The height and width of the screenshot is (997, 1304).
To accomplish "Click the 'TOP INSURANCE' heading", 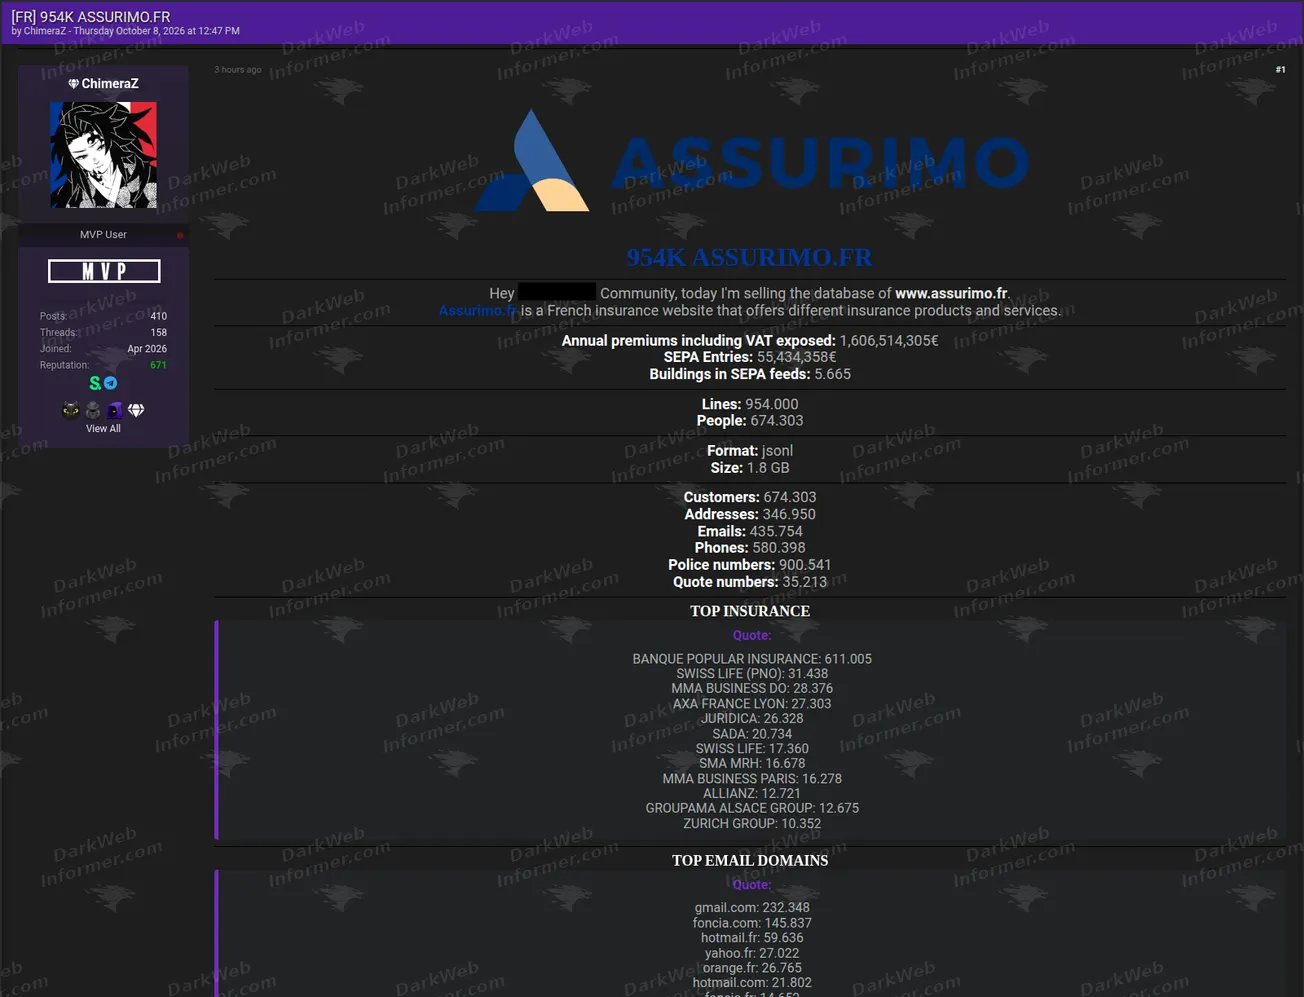I will tap(750, 611).
